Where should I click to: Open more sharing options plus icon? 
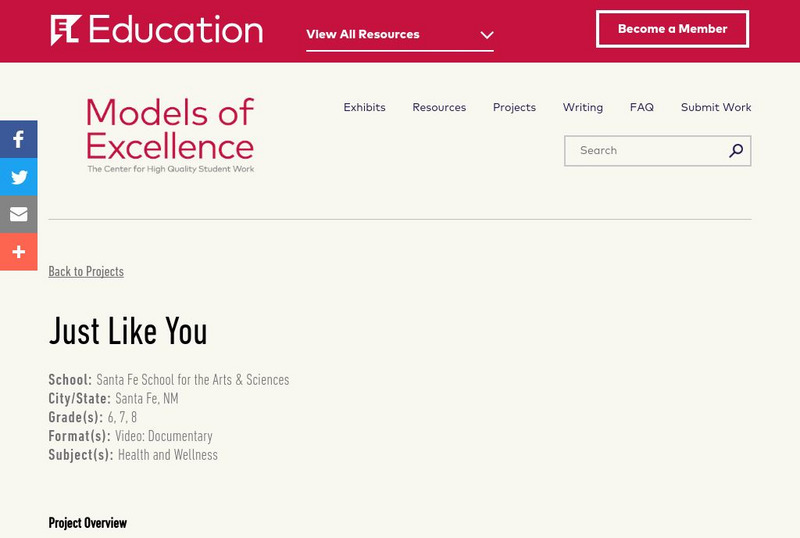coord(18,252)
